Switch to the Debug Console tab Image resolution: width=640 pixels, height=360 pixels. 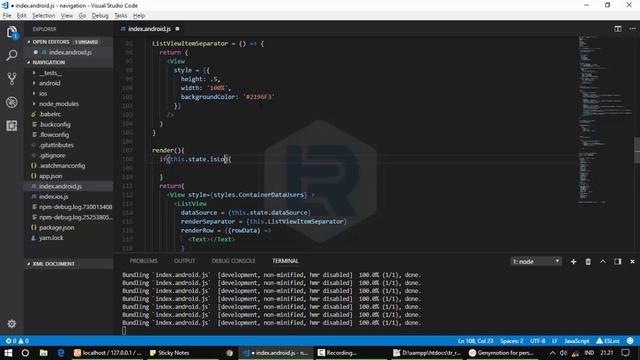(x=233, y=261)
